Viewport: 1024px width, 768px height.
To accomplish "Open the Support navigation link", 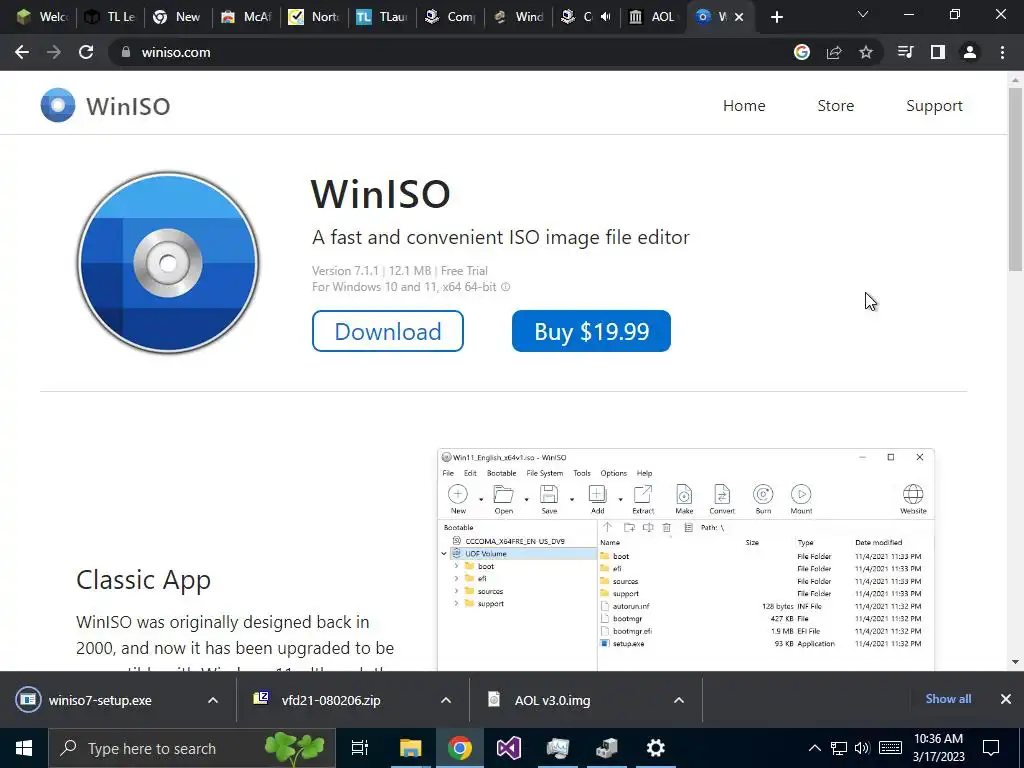I will tap(934, 106).
